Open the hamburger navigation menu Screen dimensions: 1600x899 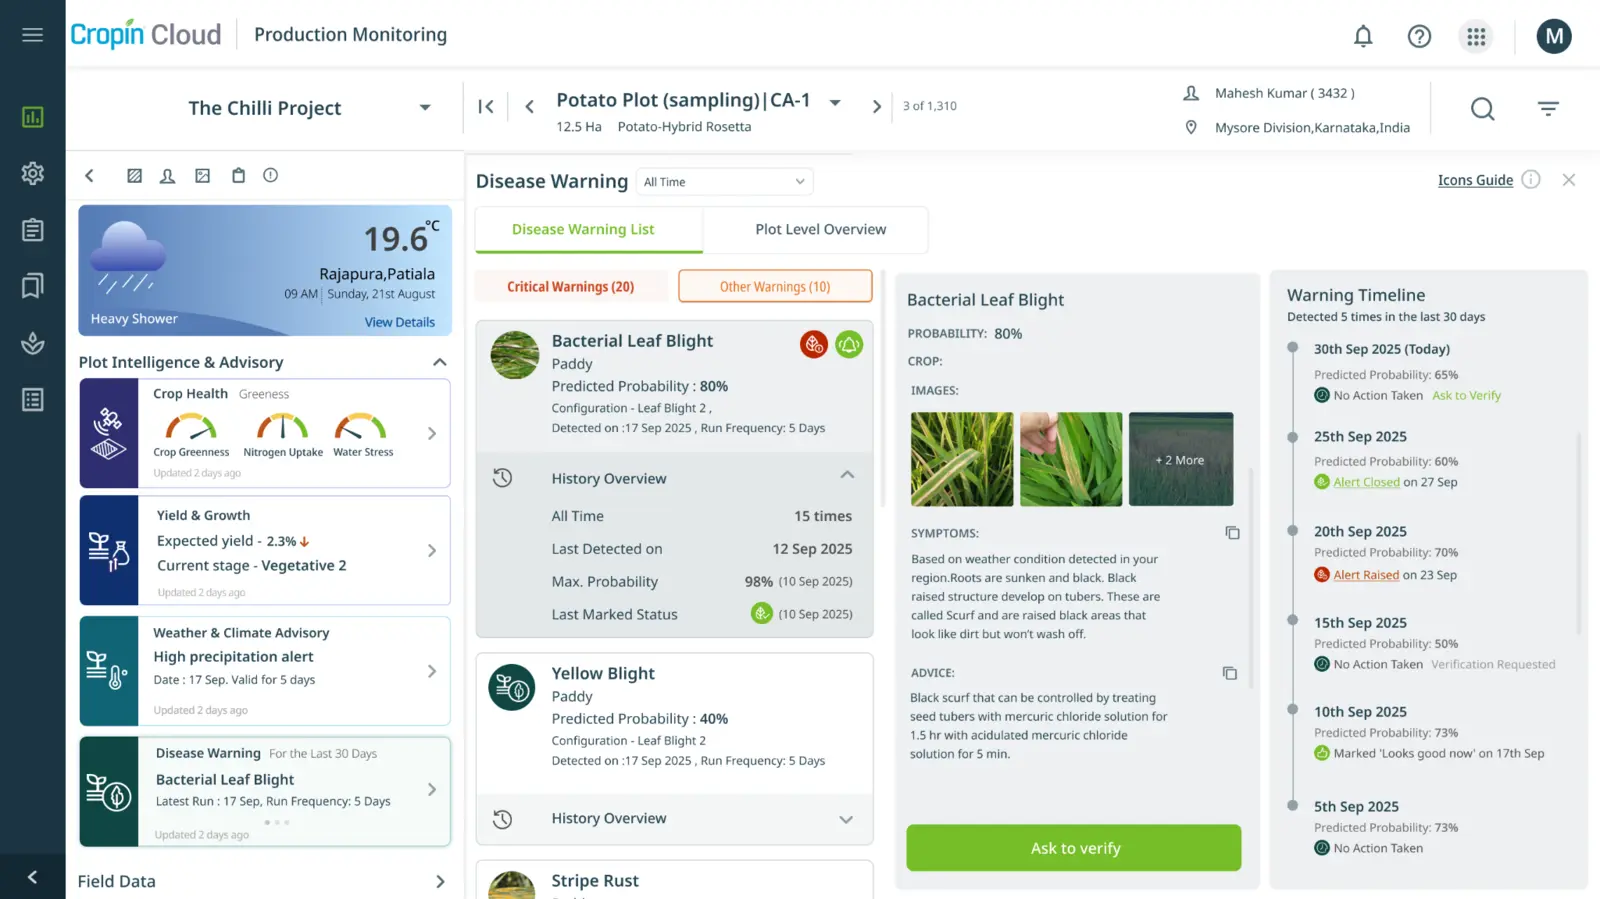32,35
